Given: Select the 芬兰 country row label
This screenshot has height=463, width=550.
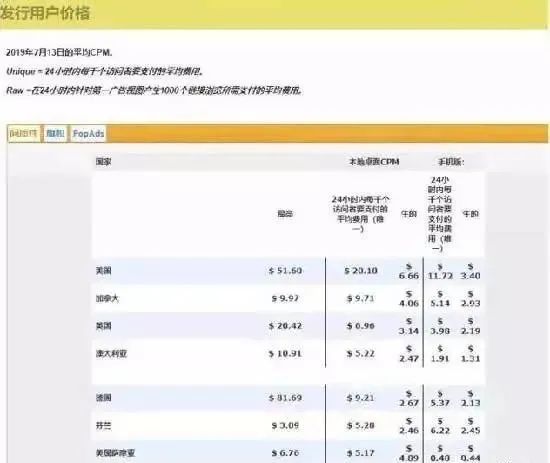Looking at the screenshot, I should tap(103, 425).
